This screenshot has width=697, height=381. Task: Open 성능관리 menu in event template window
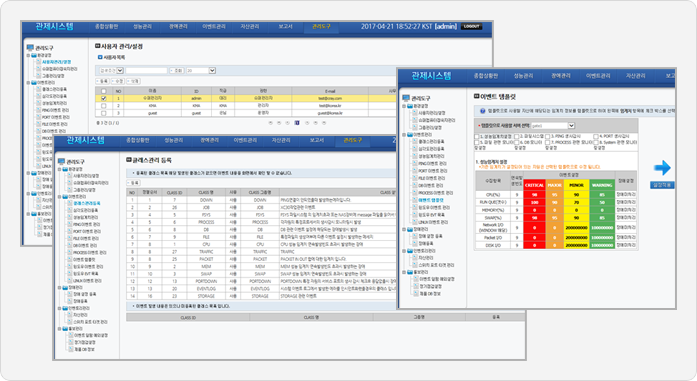(x=523, y=76)
